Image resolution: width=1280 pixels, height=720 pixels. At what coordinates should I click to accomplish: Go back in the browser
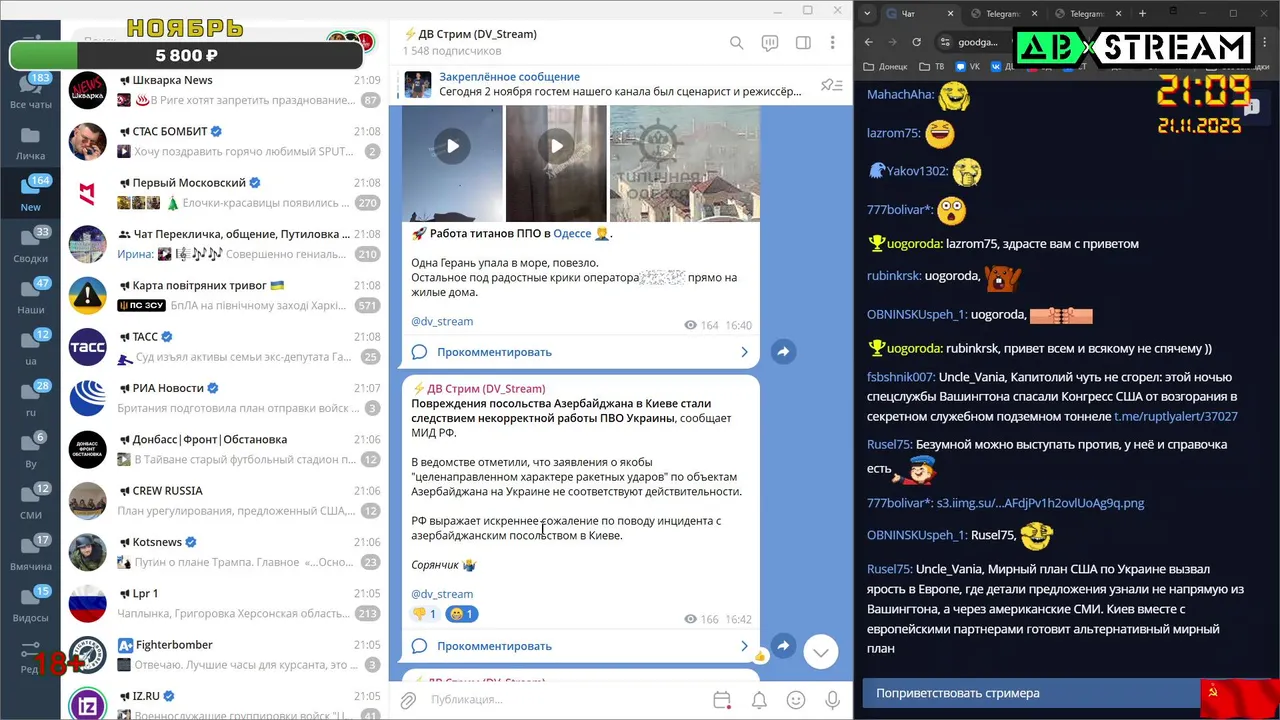(868, 42)
